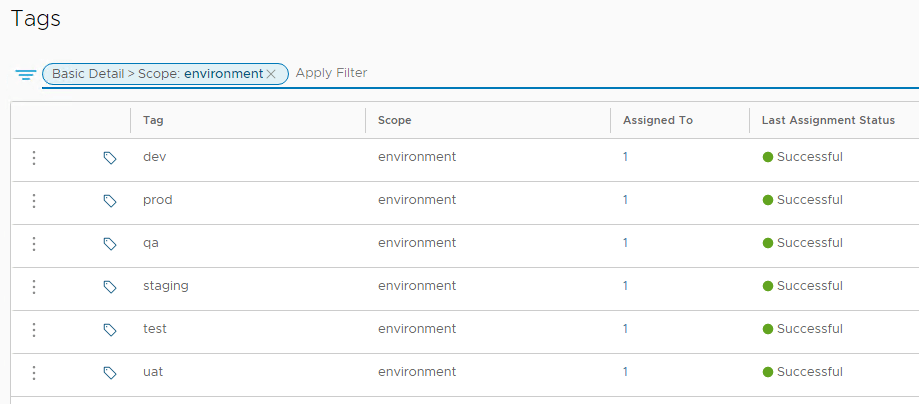Sort by the Scope column header
This screenshot has height=404, width=919.
pos(395,120)
